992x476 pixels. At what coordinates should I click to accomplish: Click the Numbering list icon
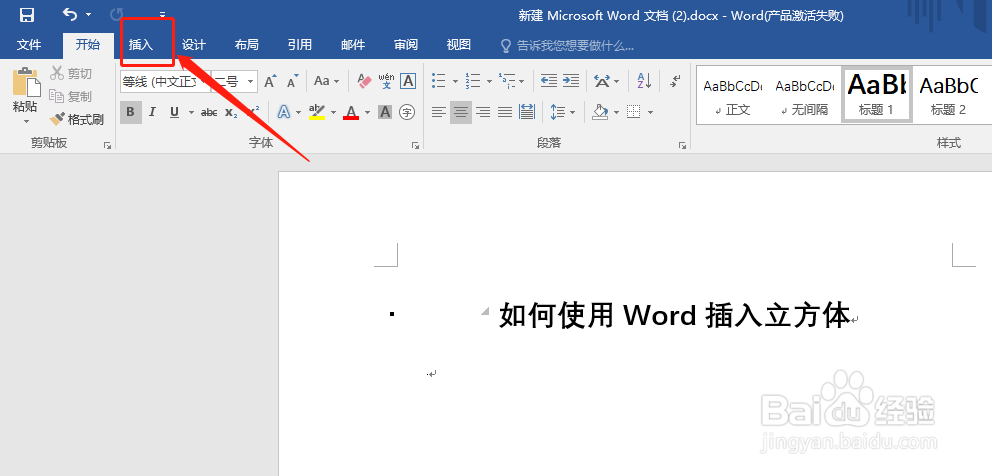click(473, 81)
